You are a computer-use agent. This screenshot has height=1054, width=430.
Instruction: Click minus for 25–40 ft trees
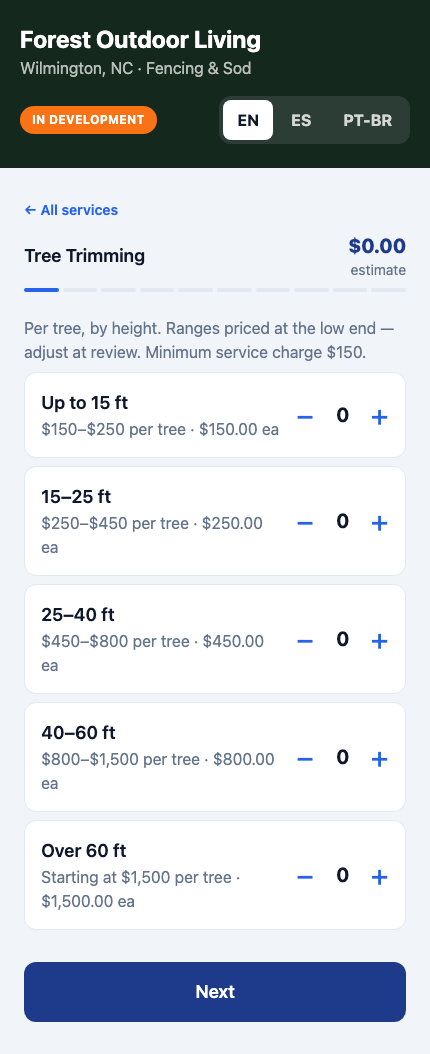tap(305, 641)
